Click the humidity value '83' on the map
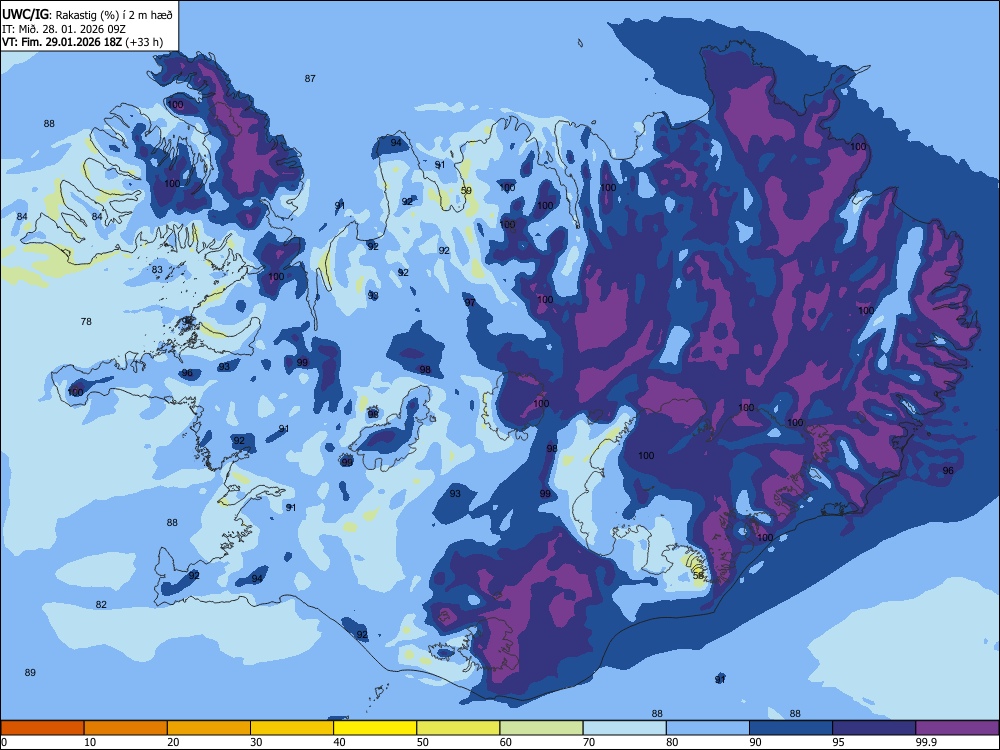This screenshot has height=750, width=1000. (158, 270)
